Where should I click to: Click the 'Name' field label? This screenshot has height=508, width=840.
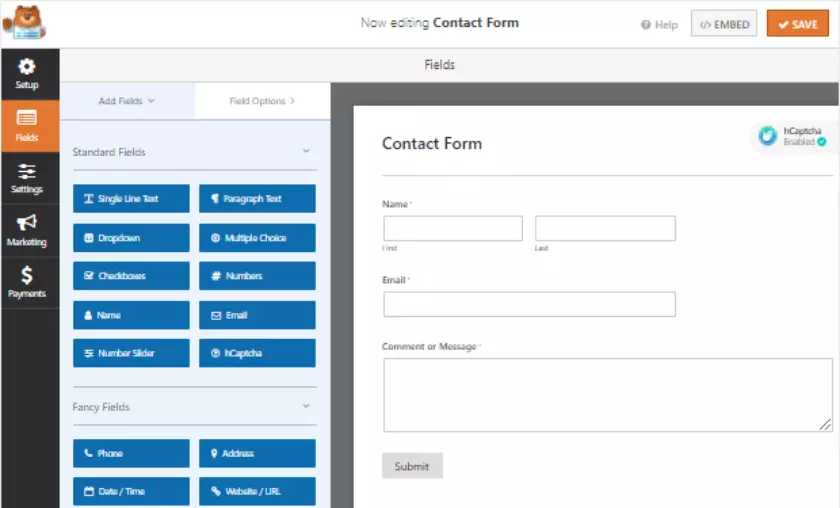pos(395,204)
